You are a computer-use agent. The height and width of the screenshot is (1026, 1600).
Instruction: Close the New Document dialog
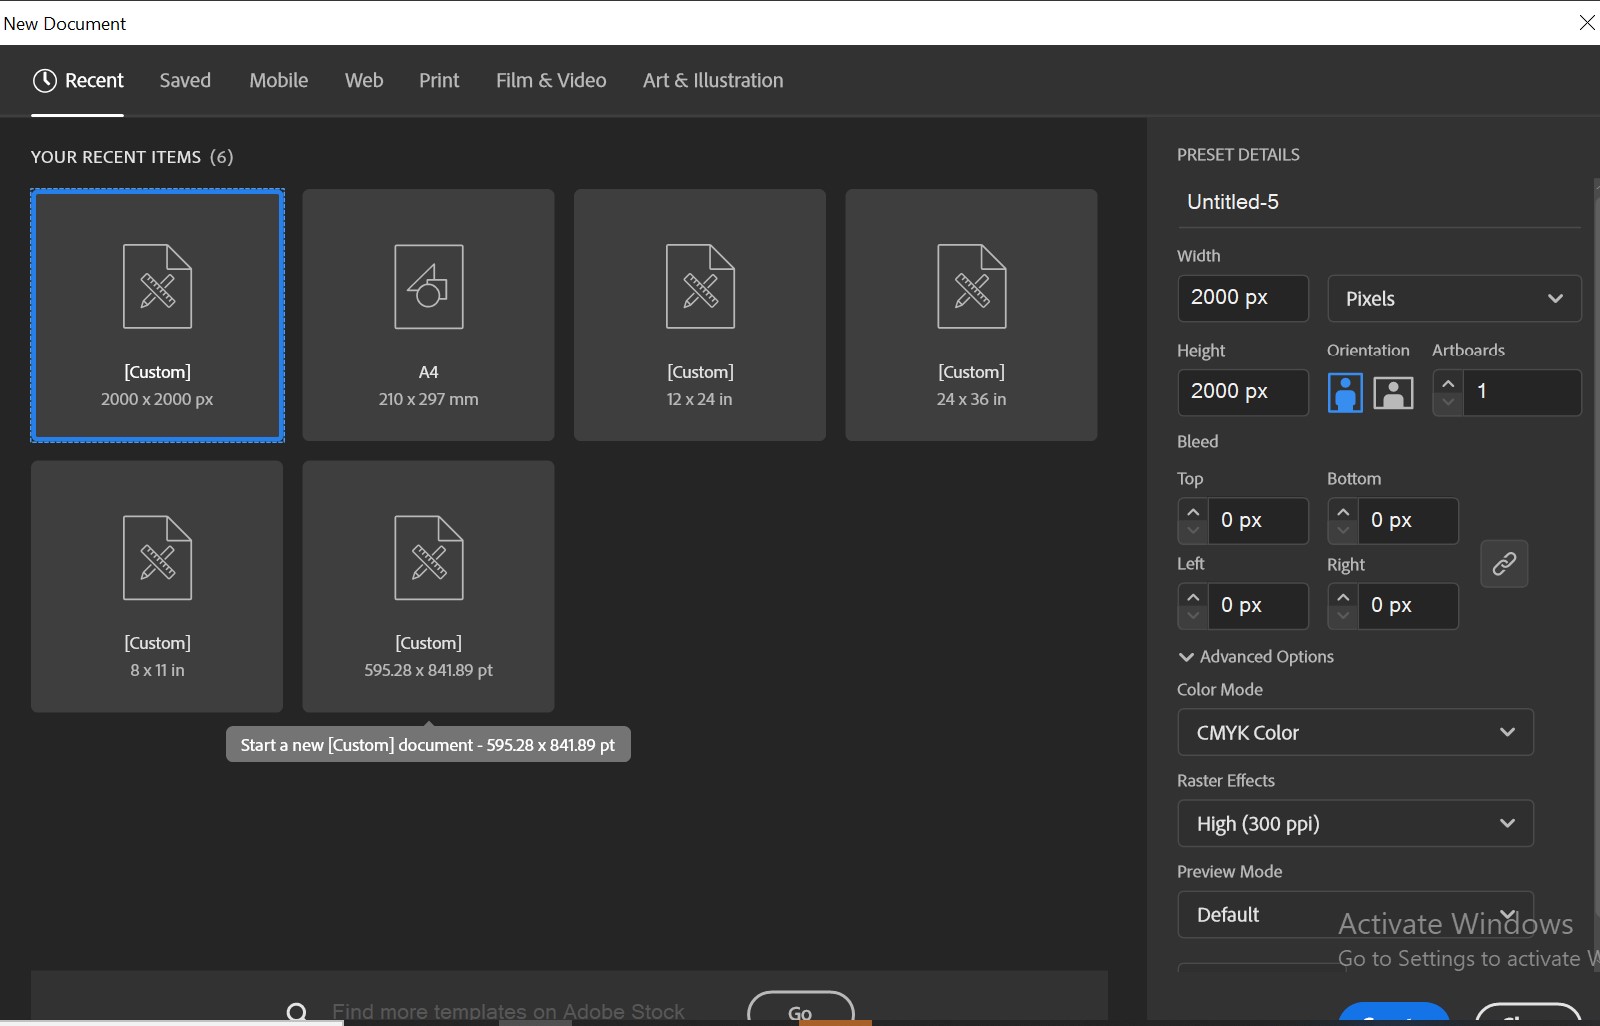point(1587,23)
